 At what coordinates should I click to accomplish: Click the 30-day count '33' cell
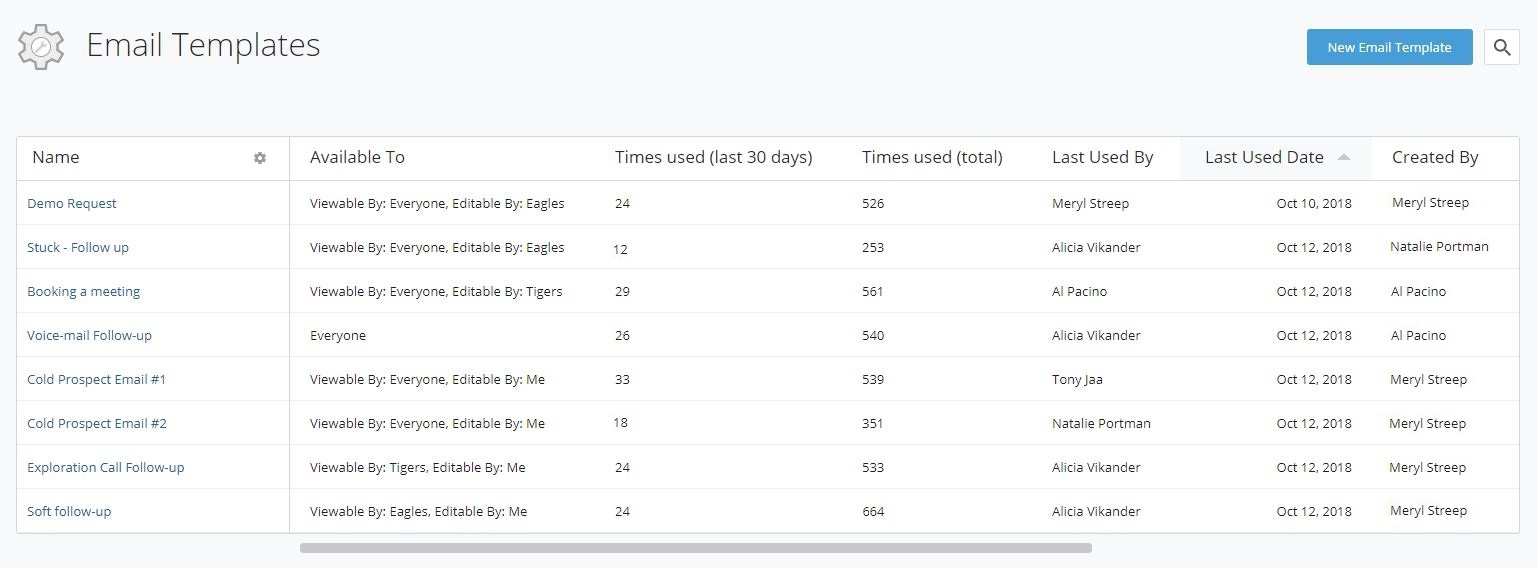(622, 379)
